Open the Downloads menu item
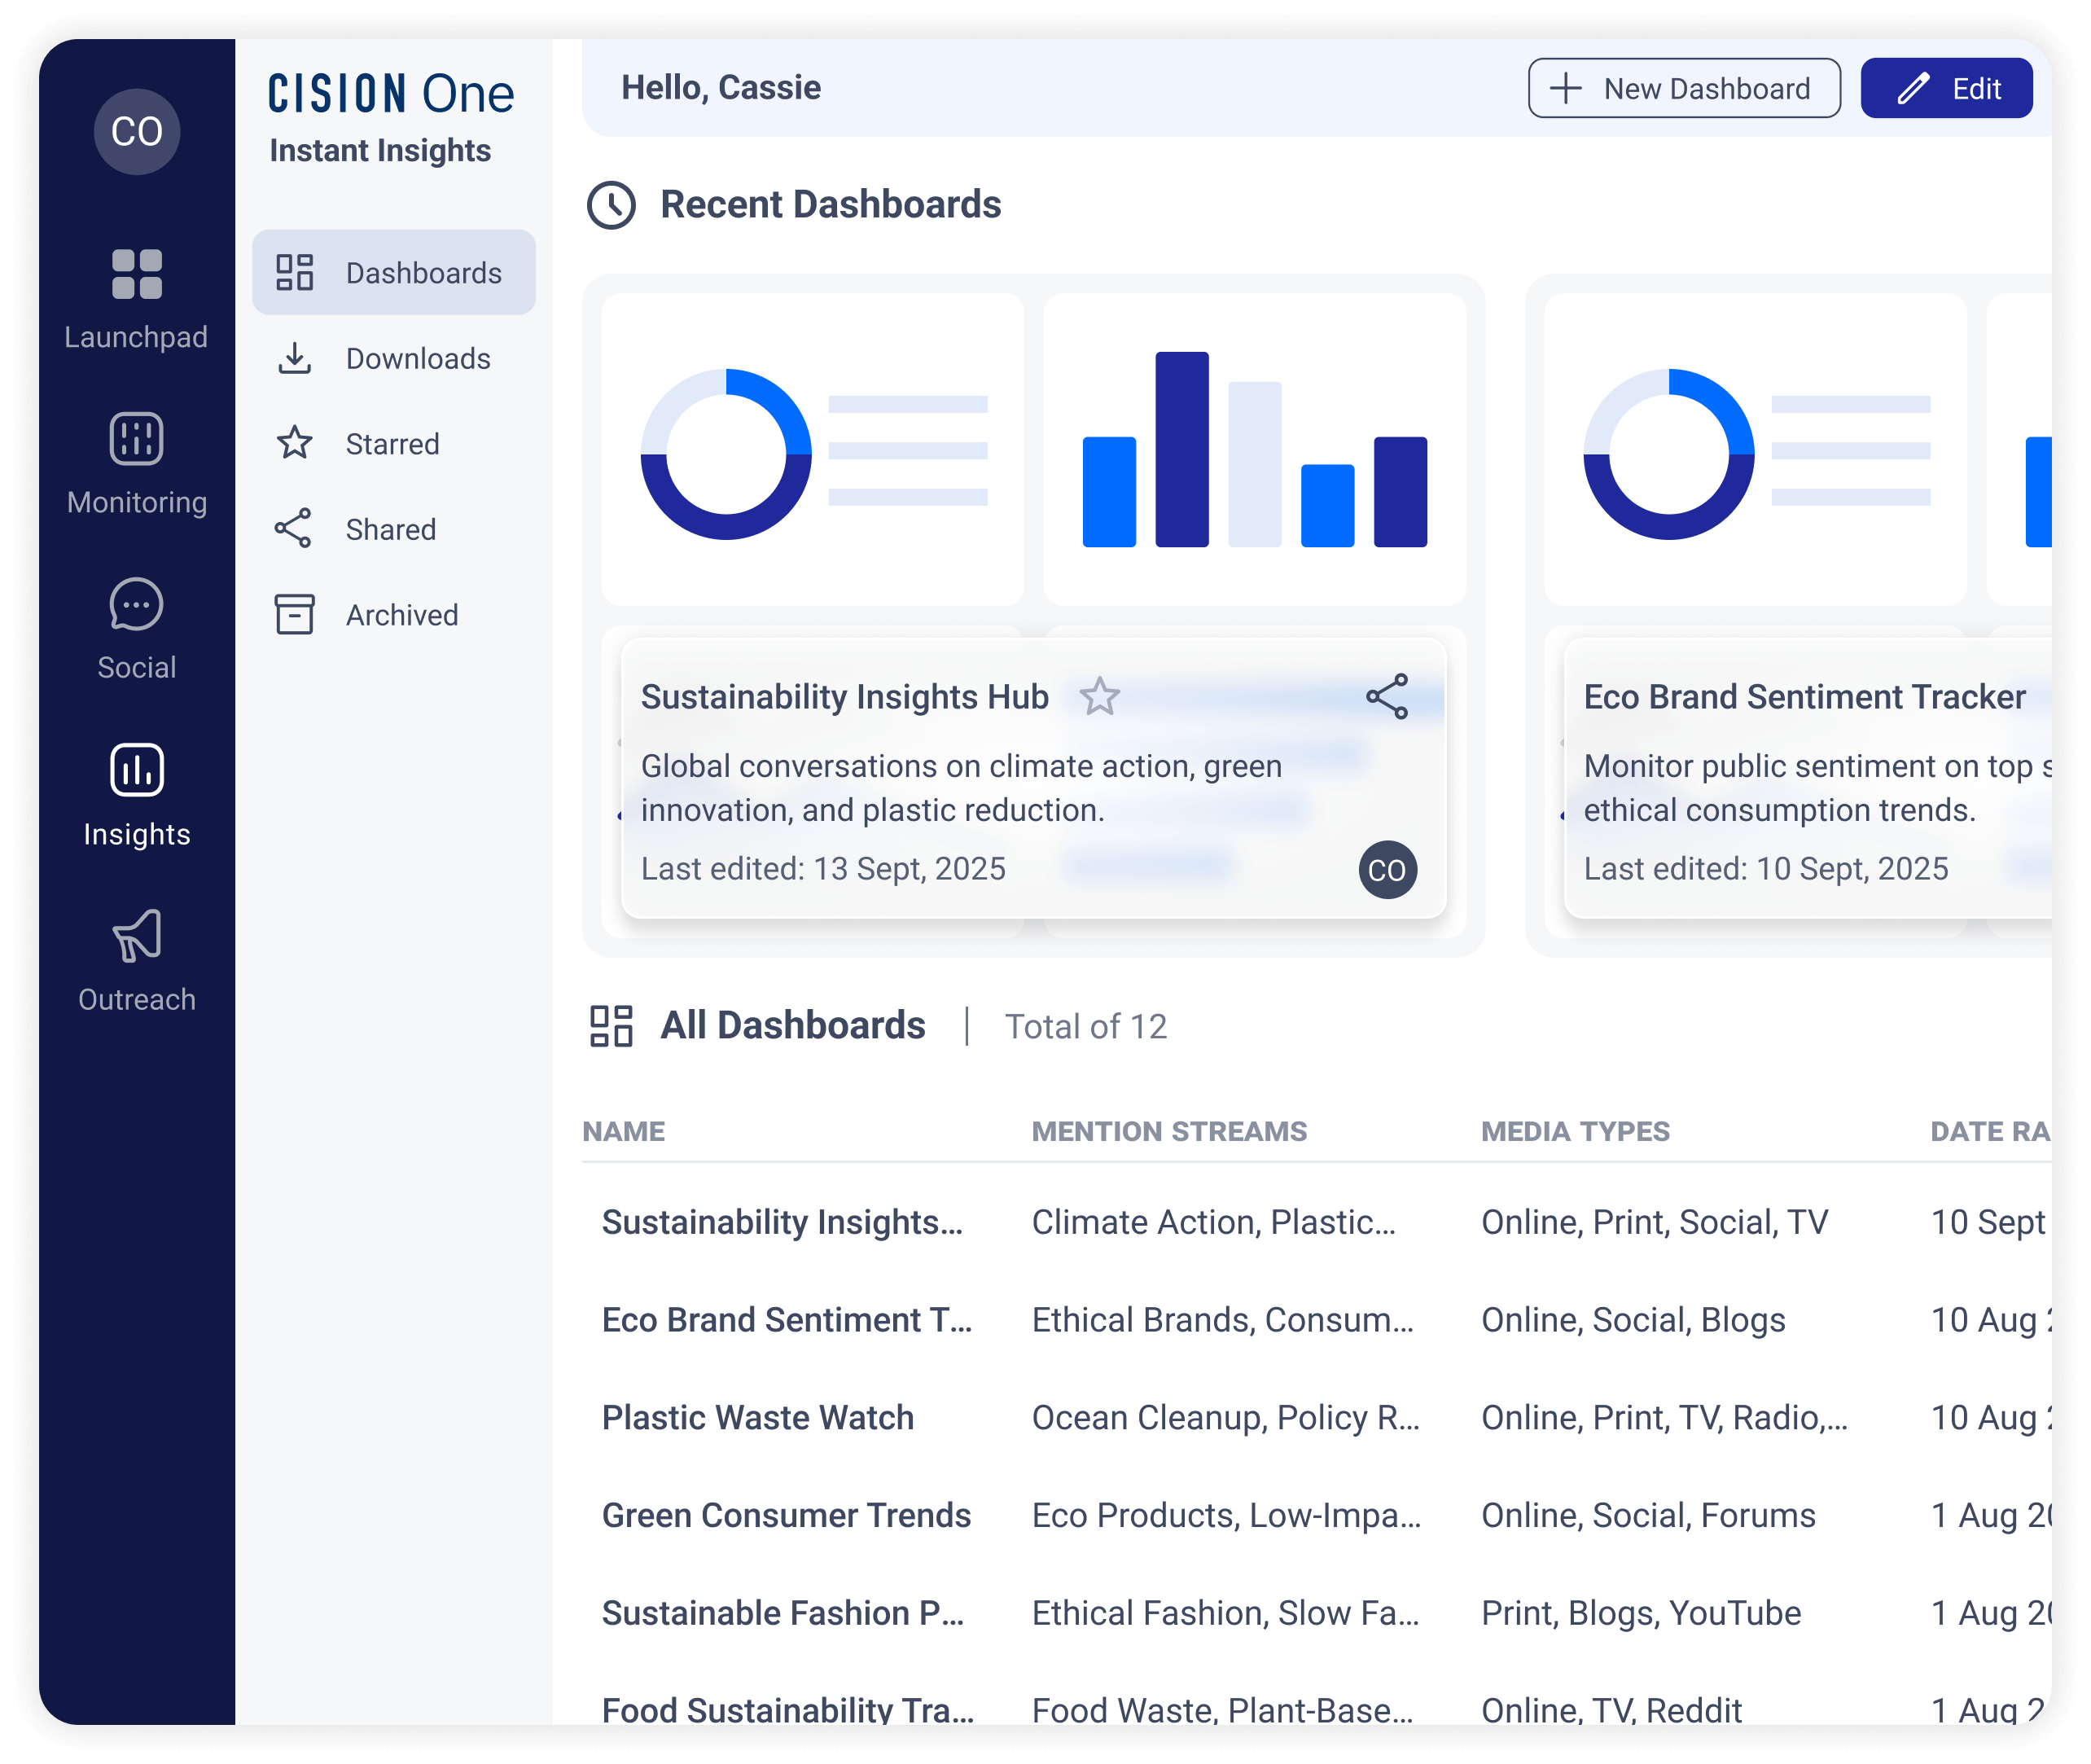Screen dimensions: 2091x1764 point(394,359)
